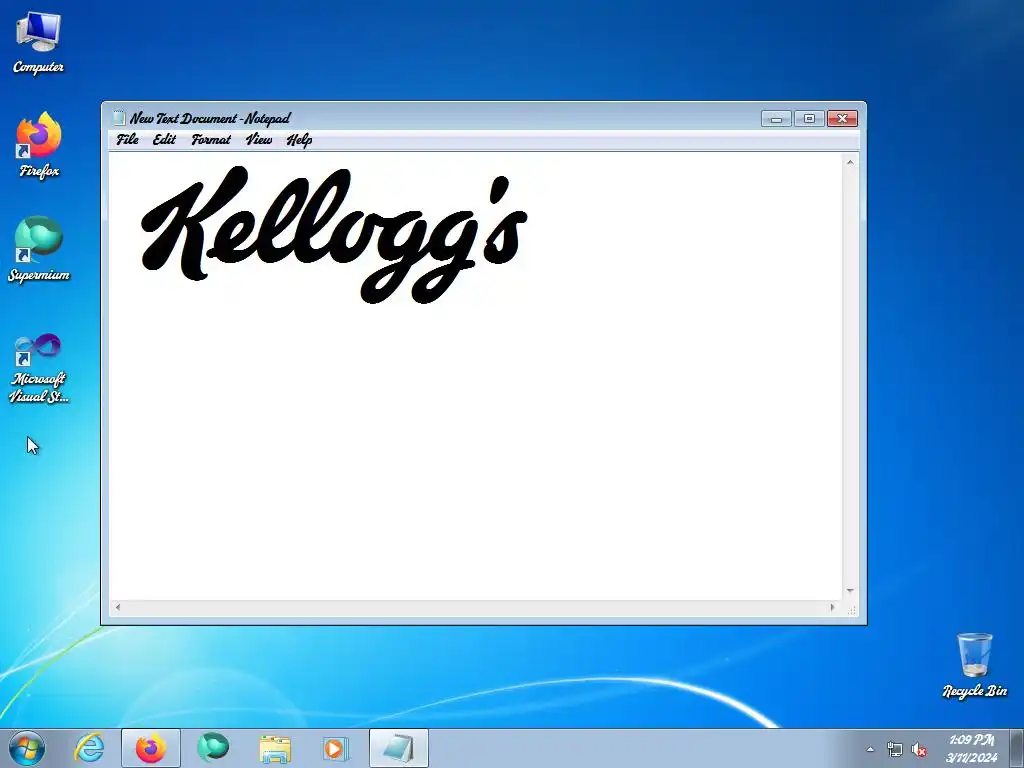Click the Notepad taskbar button
This screenshot has width=1024, height=768.
click(398, 748)
